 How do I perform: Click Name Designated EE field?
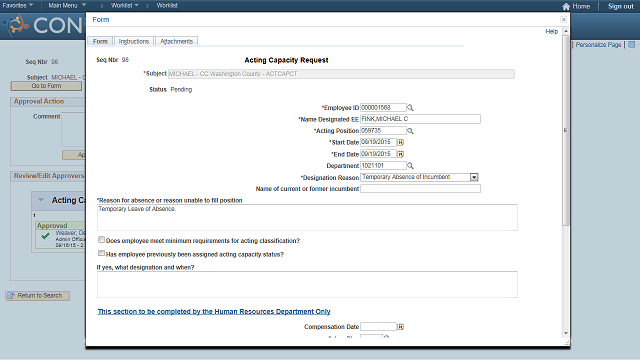click(420, 119)
